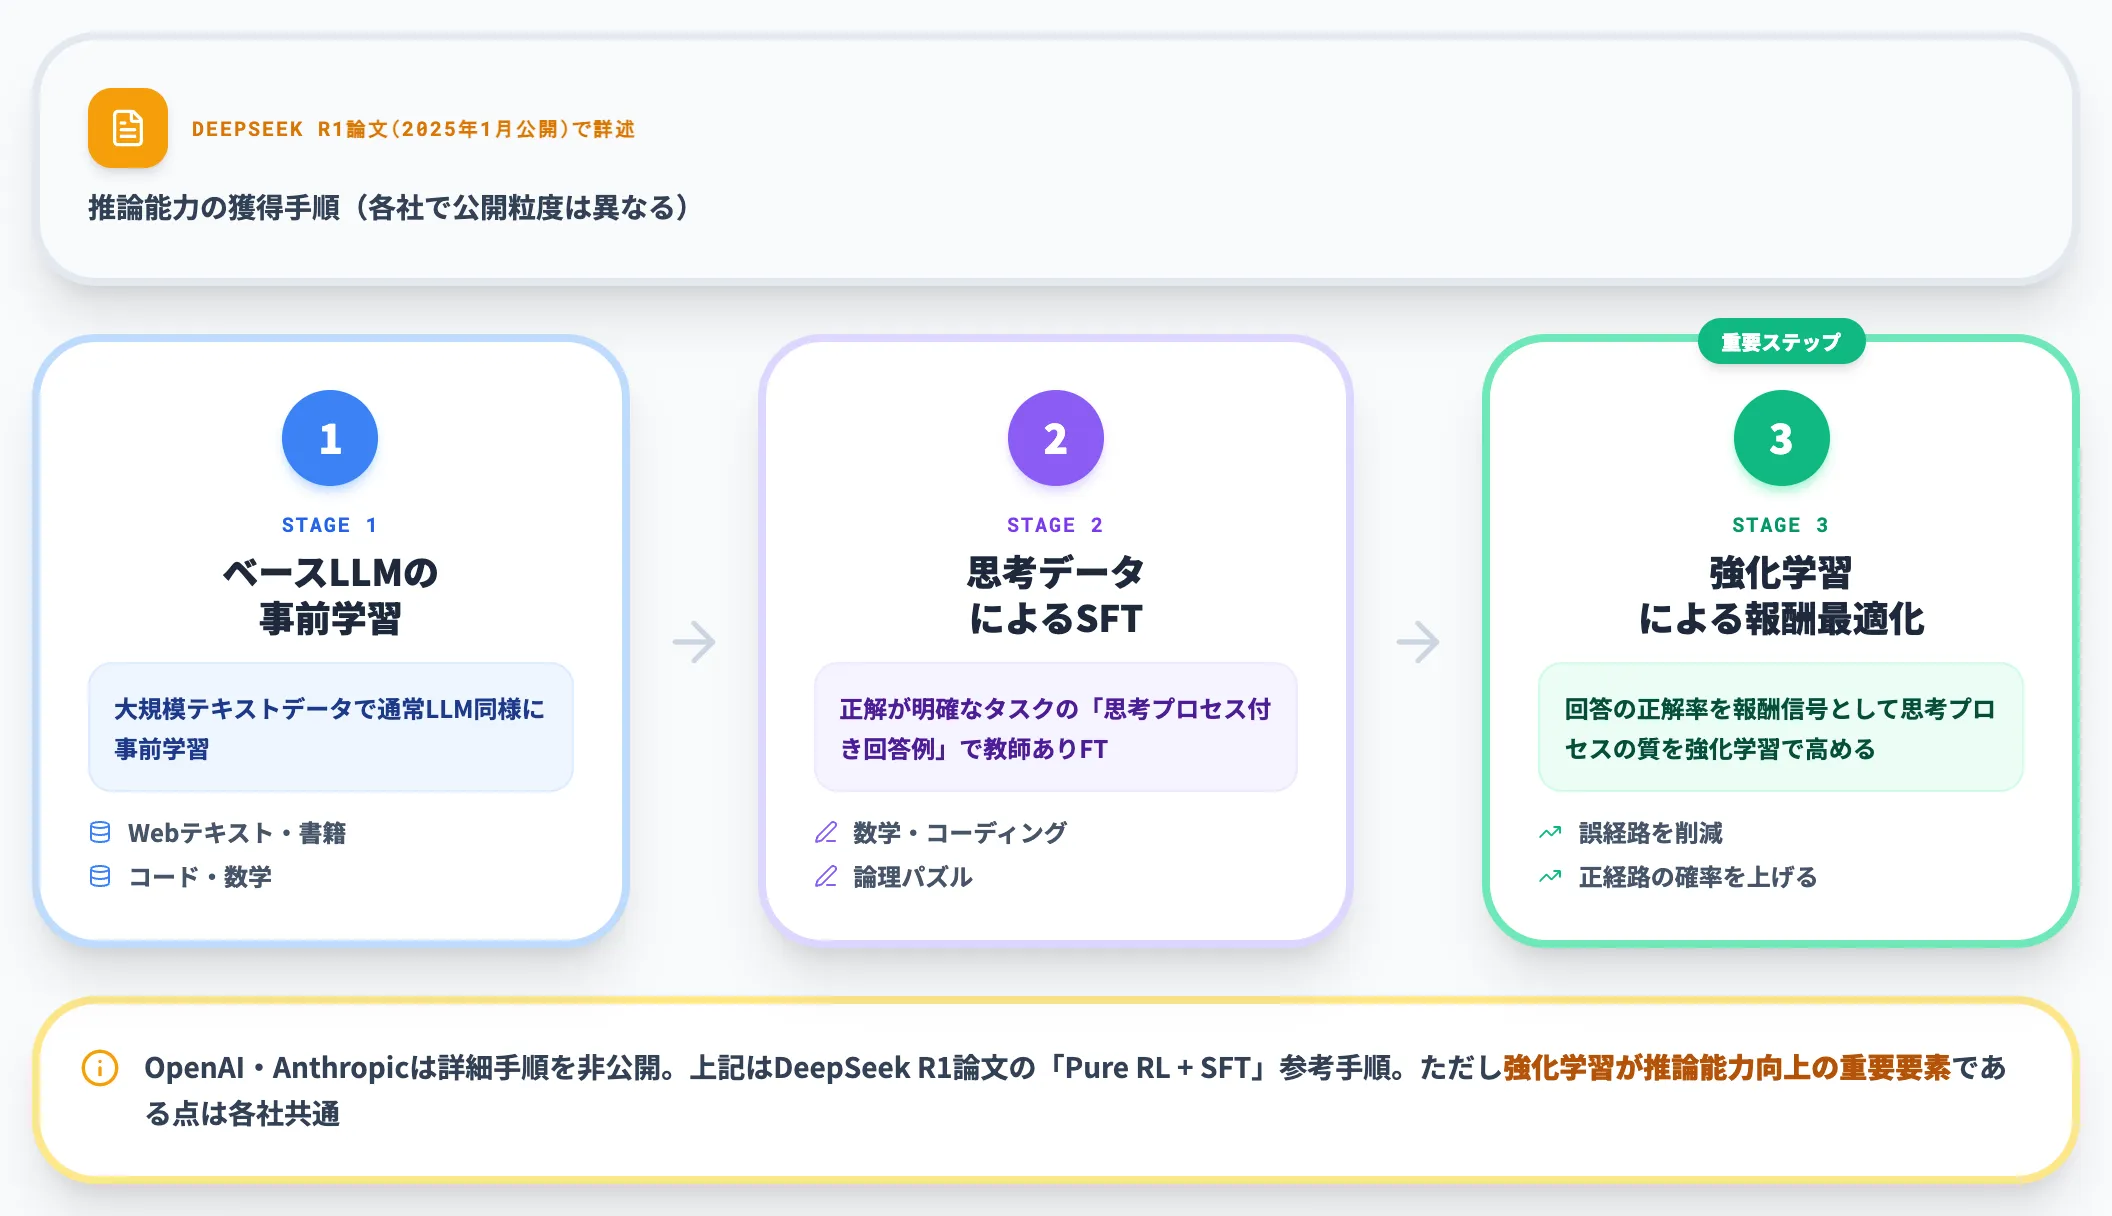Viewport: 2112px width, 1216px height.
Task: Click the text 誤経路を削減
Action: point(1651,833)
